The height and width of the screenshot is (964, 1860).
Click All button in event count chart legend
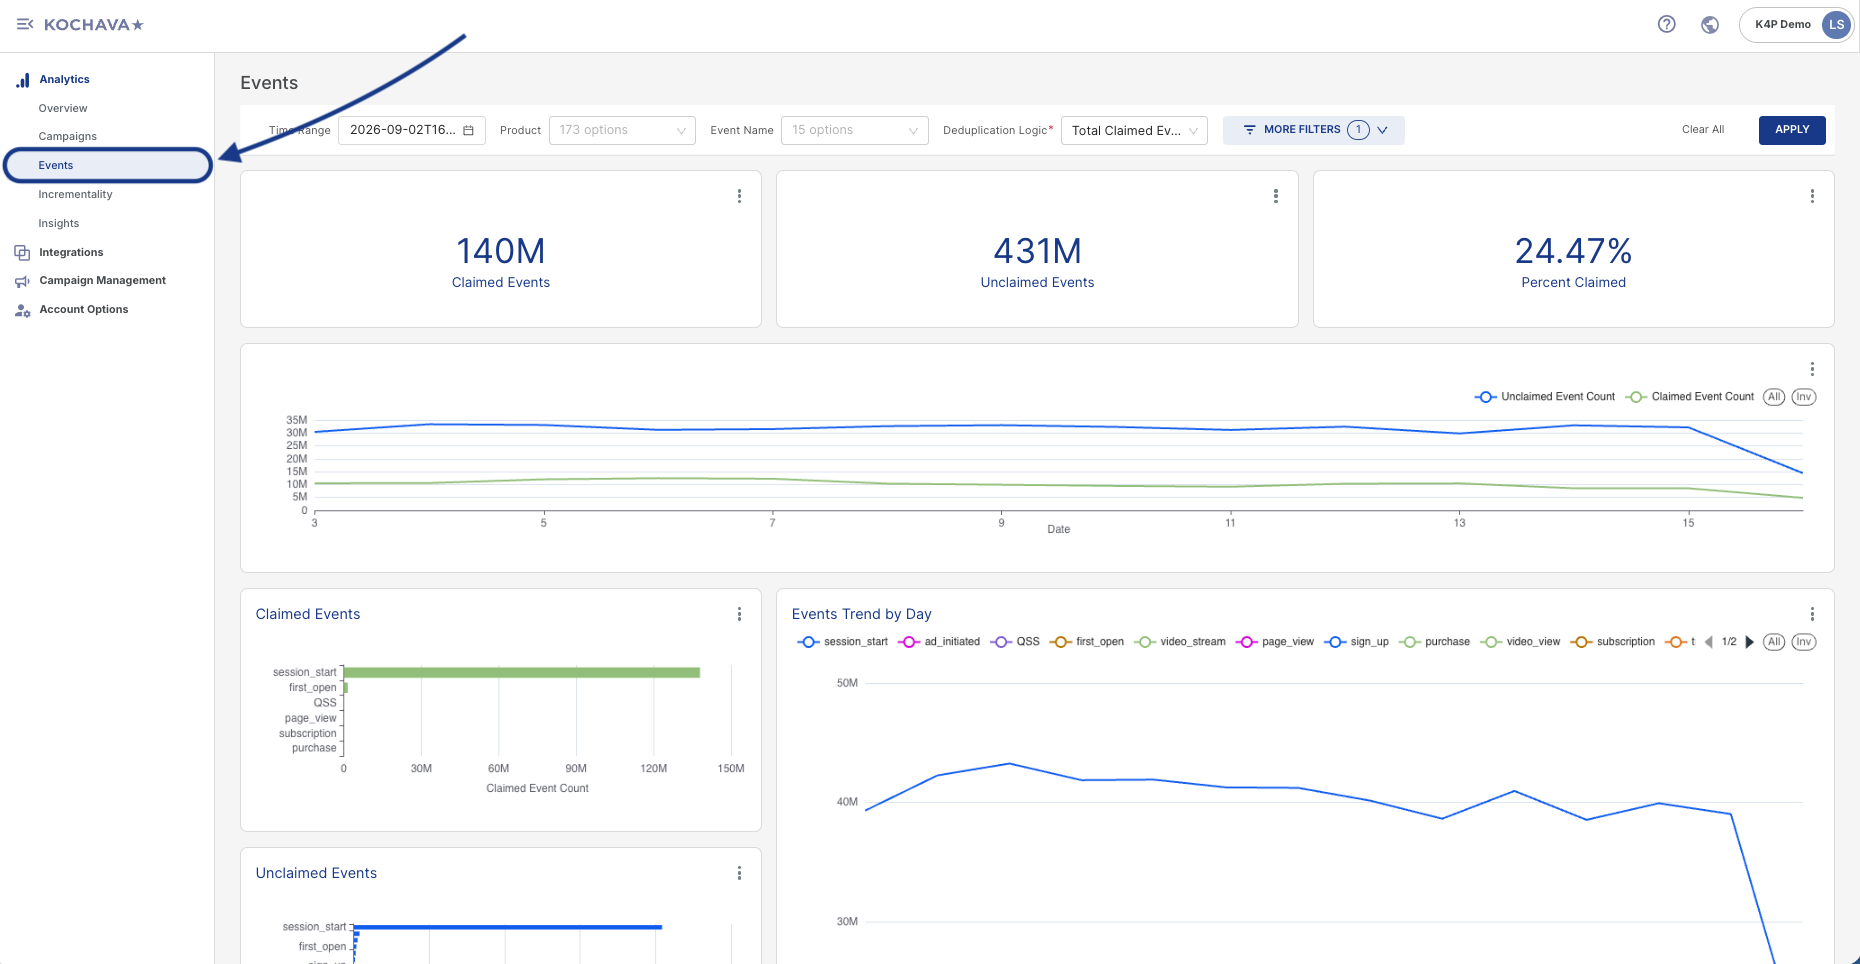pyautogui.click(x=1774, y=397)
